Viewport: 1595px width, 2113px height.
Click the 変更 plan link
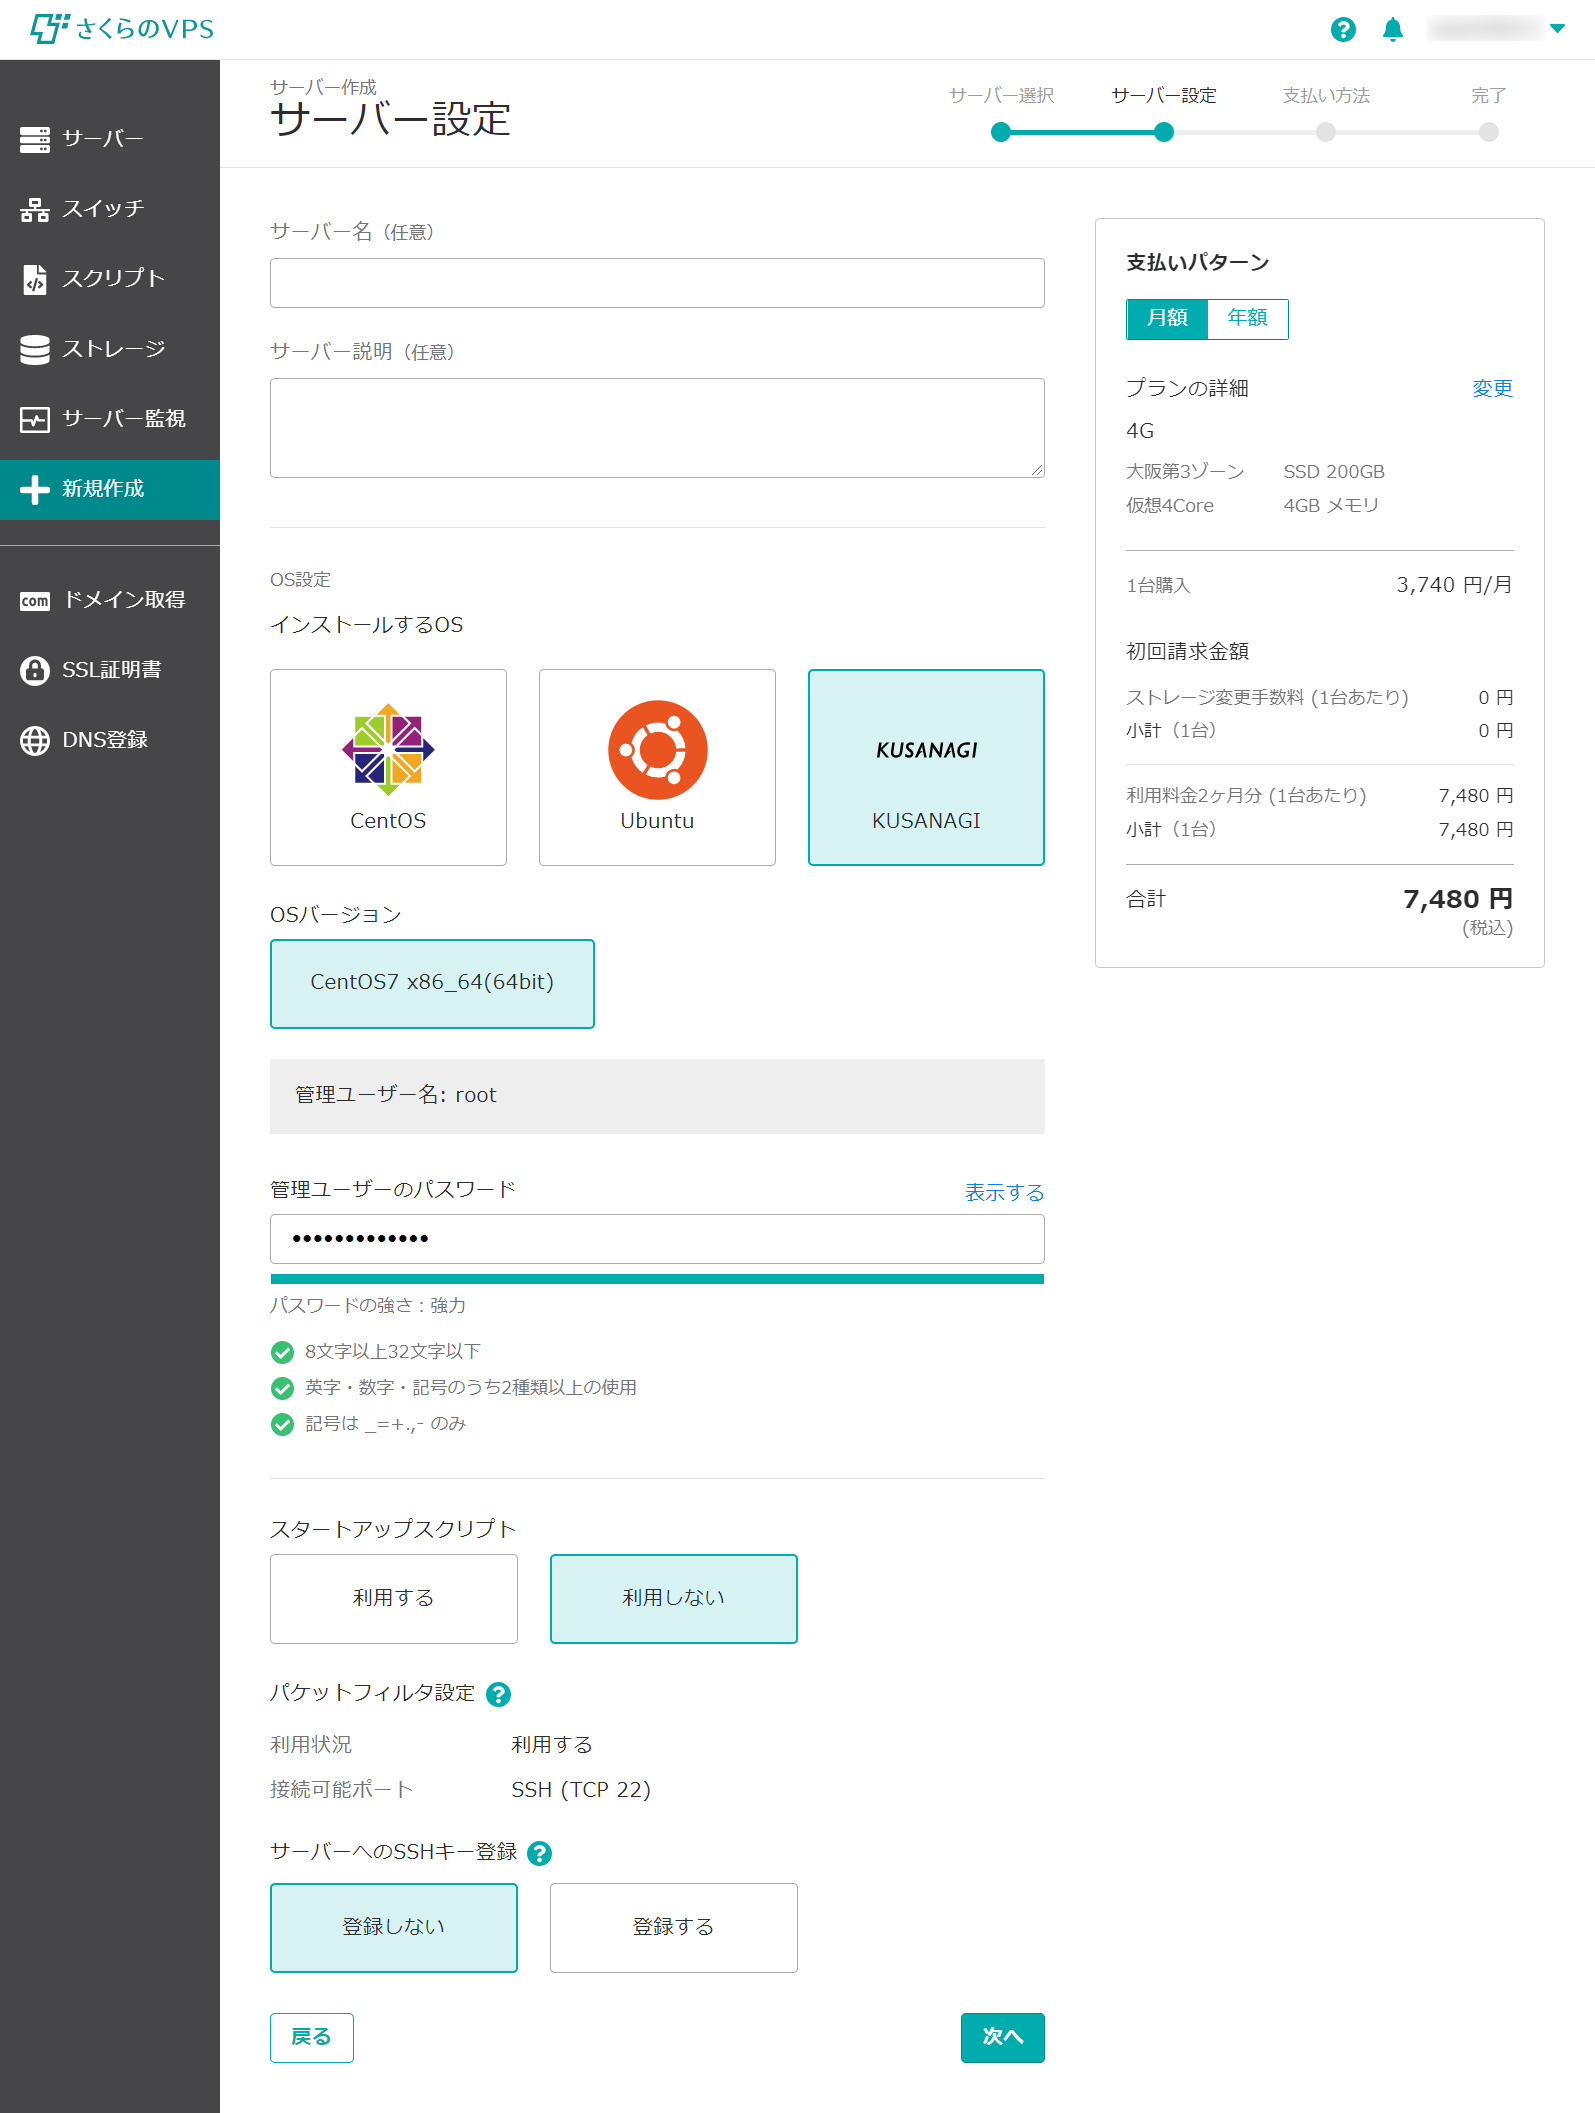pos(1492,389)
